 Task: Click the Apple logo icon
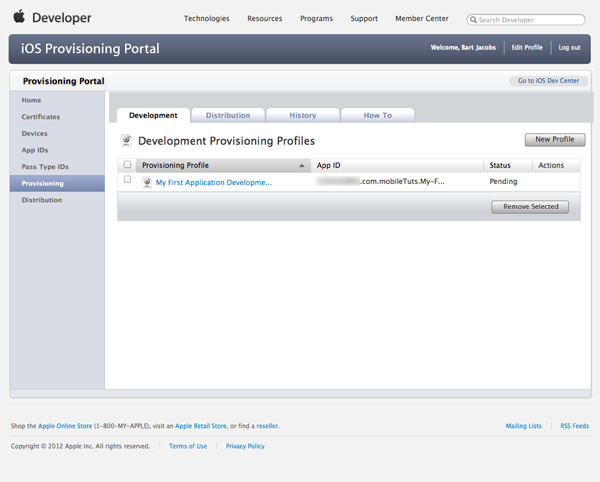[x=19, y=16]
